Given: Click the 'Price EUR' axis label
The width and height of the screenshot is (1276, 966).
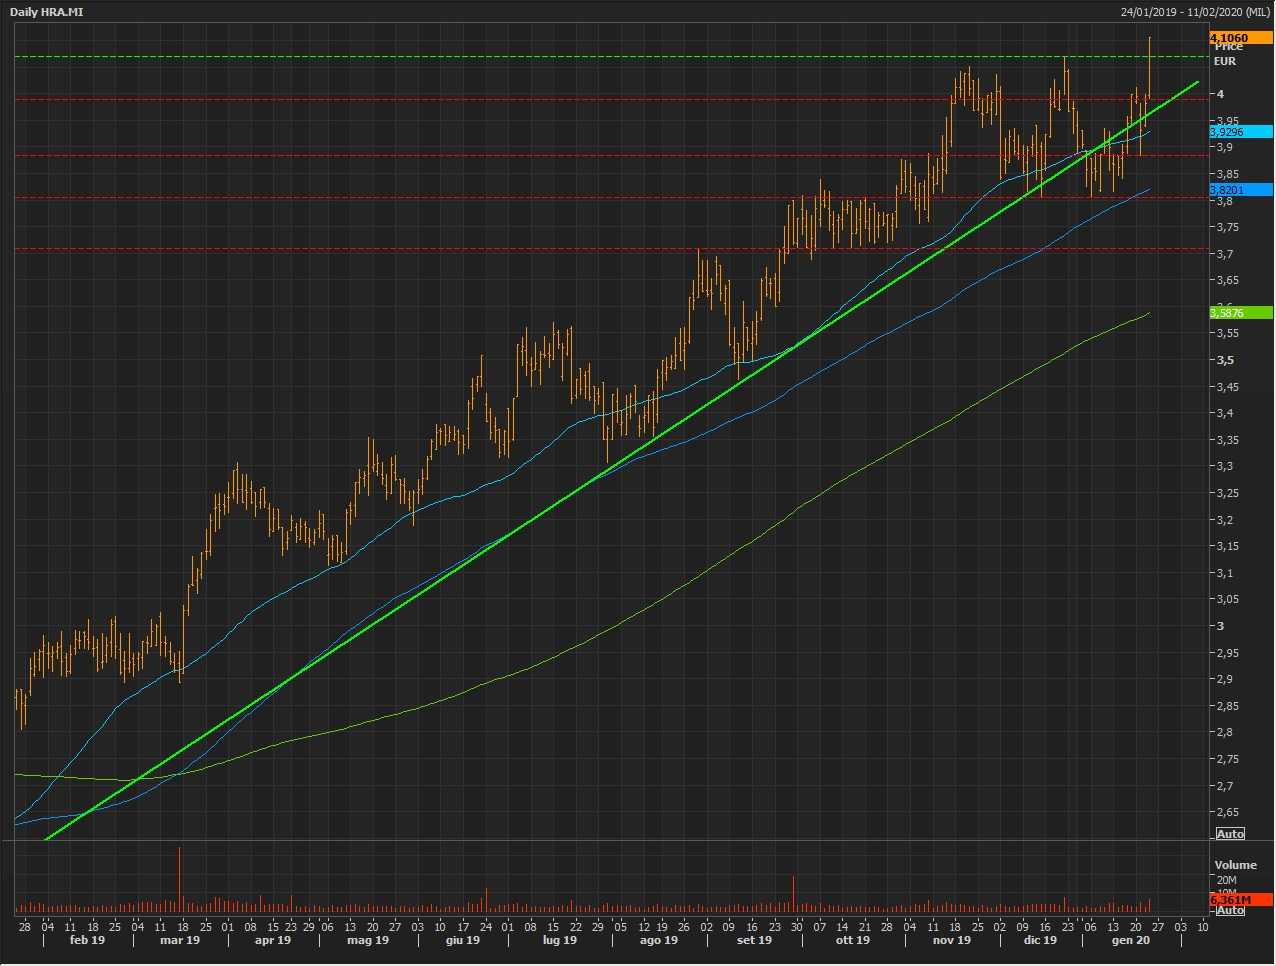Looking at the screenshot, I should click(1227, 54).
